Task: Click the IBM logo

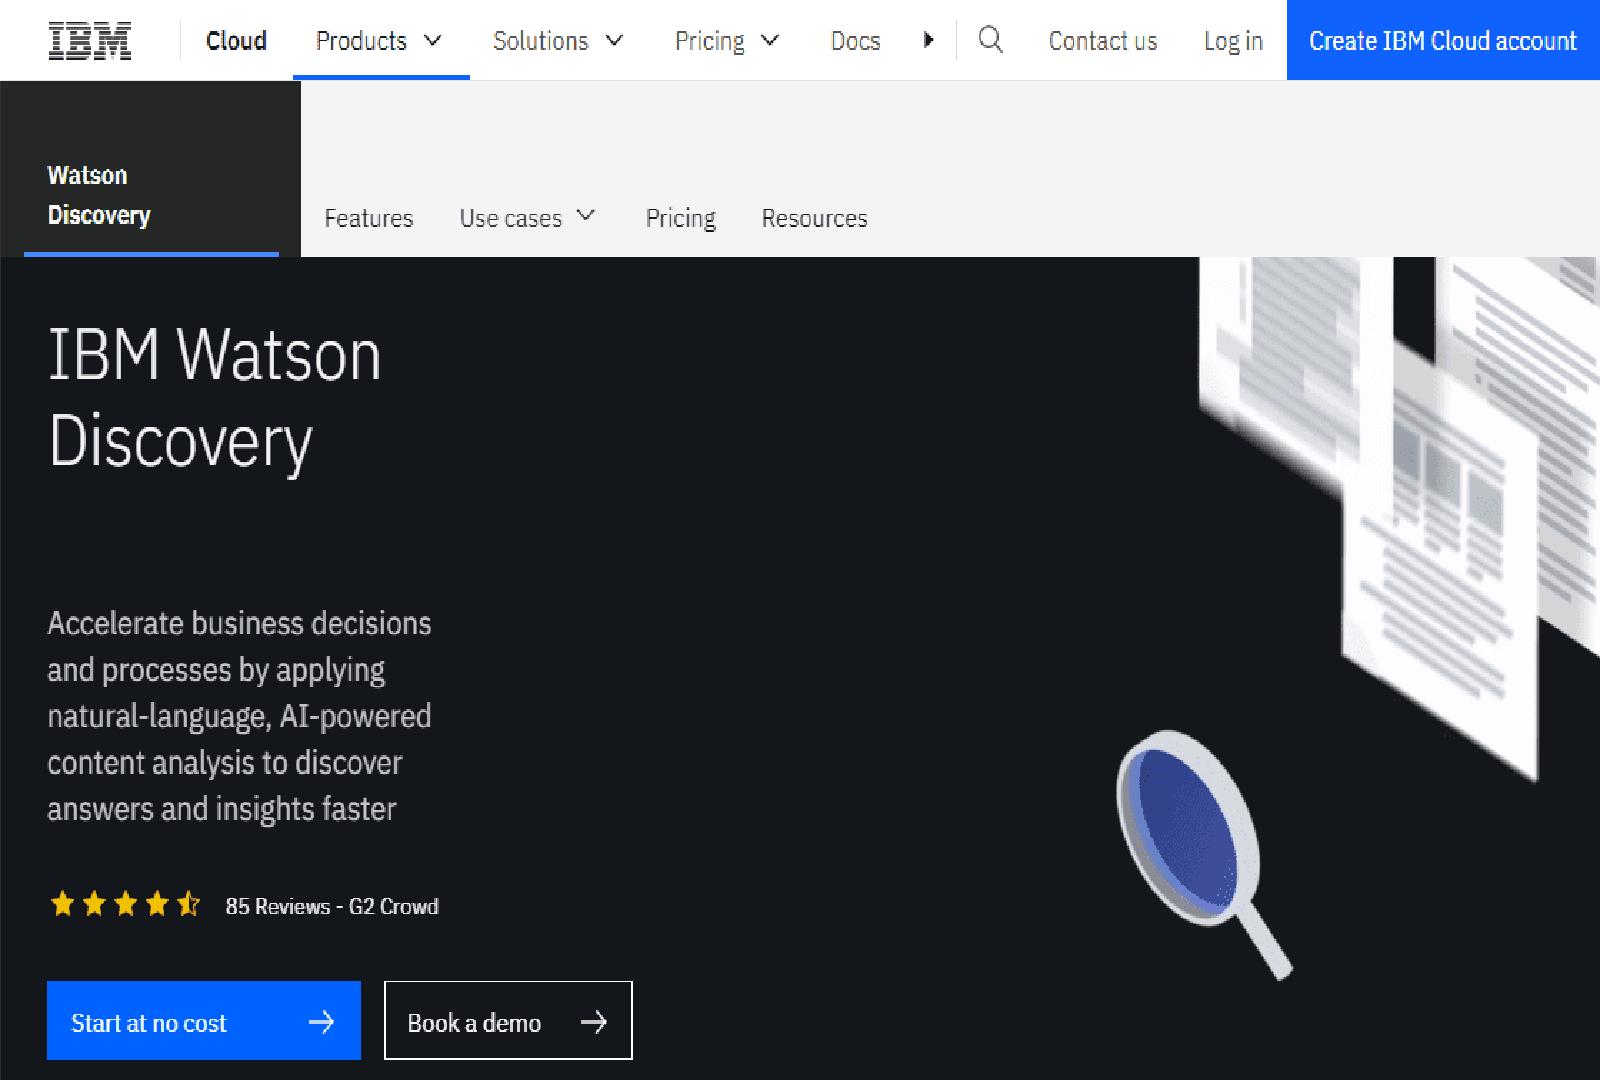Action: (88, 40)
